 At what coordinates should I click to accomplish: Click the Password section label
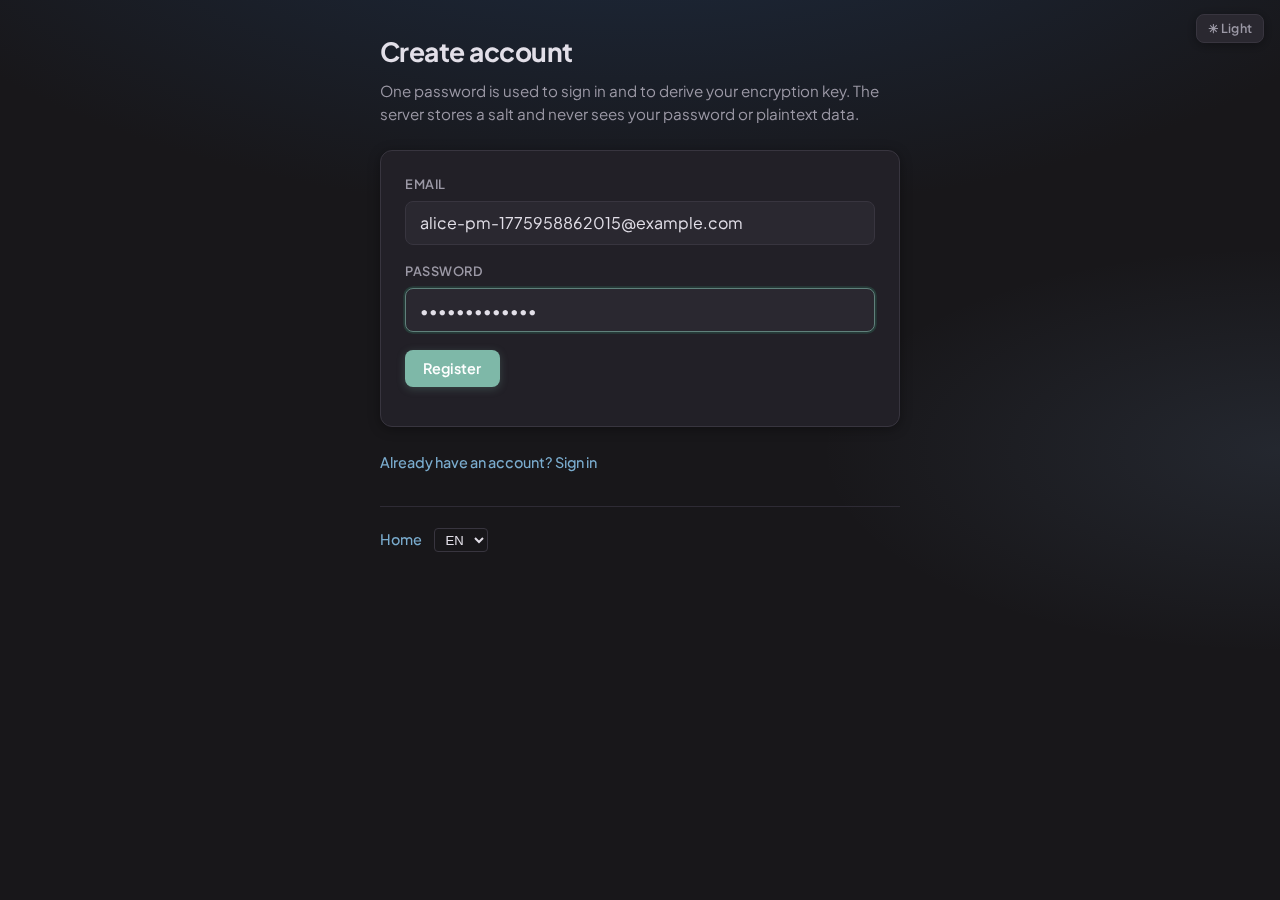coord(443,271)
